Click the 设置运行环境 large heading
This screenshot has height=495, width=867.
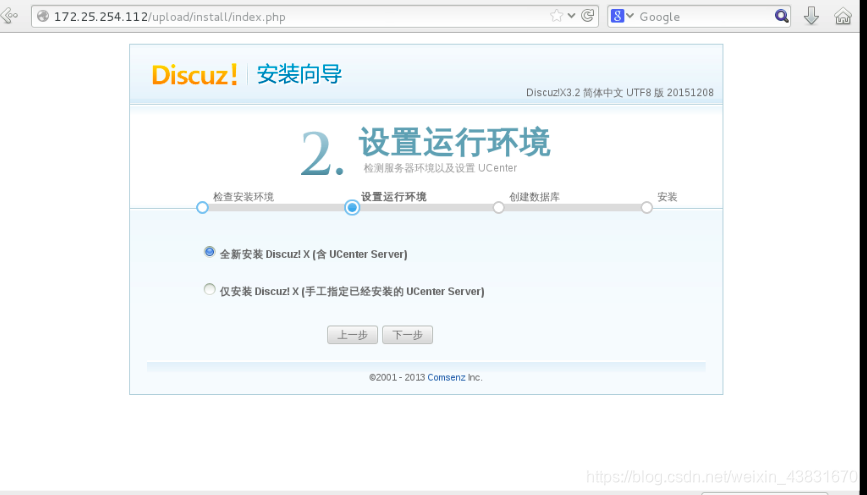pos(454,142)
